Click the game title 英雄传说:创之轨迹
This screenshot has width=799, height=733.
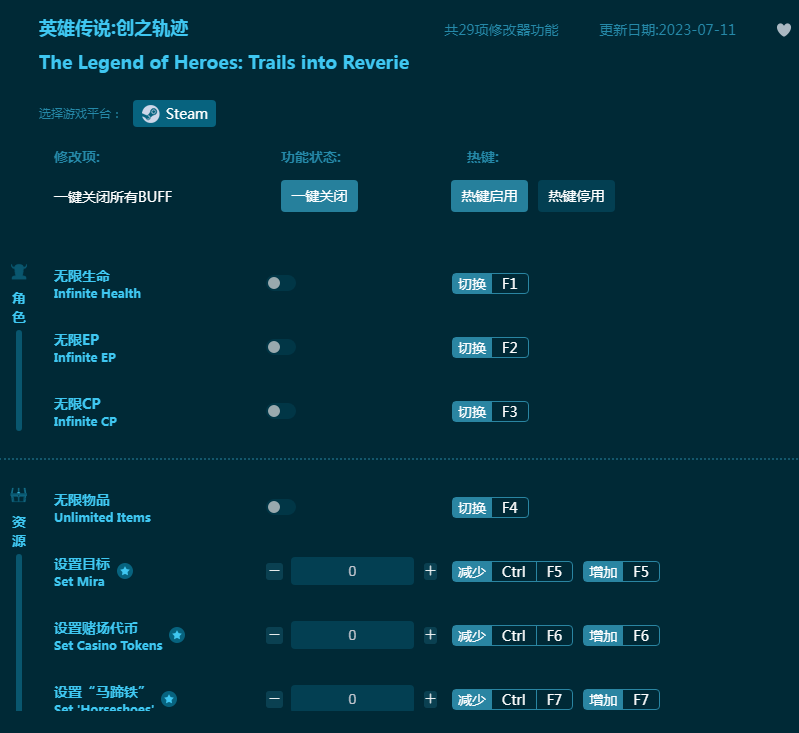pos(114,29)
